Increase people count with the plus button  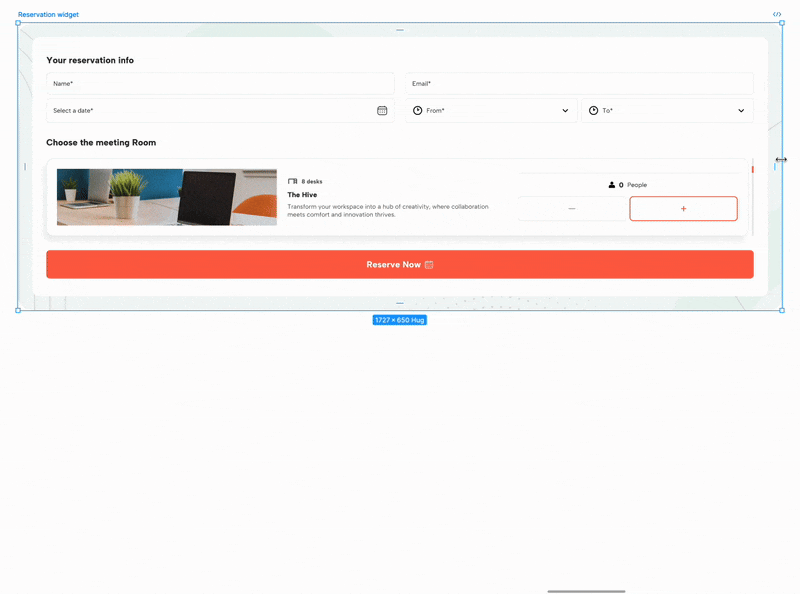[x=683, y=209]
